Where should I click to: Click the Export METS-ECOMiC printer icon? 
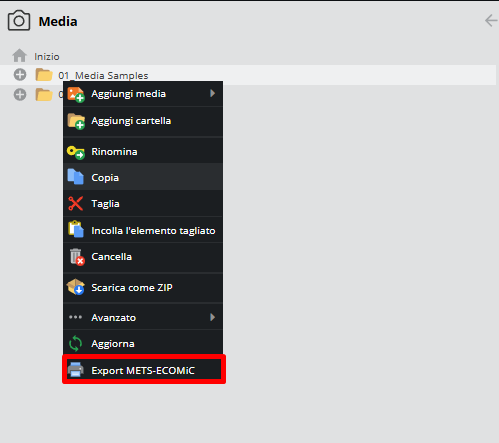[x=76, y=369]
